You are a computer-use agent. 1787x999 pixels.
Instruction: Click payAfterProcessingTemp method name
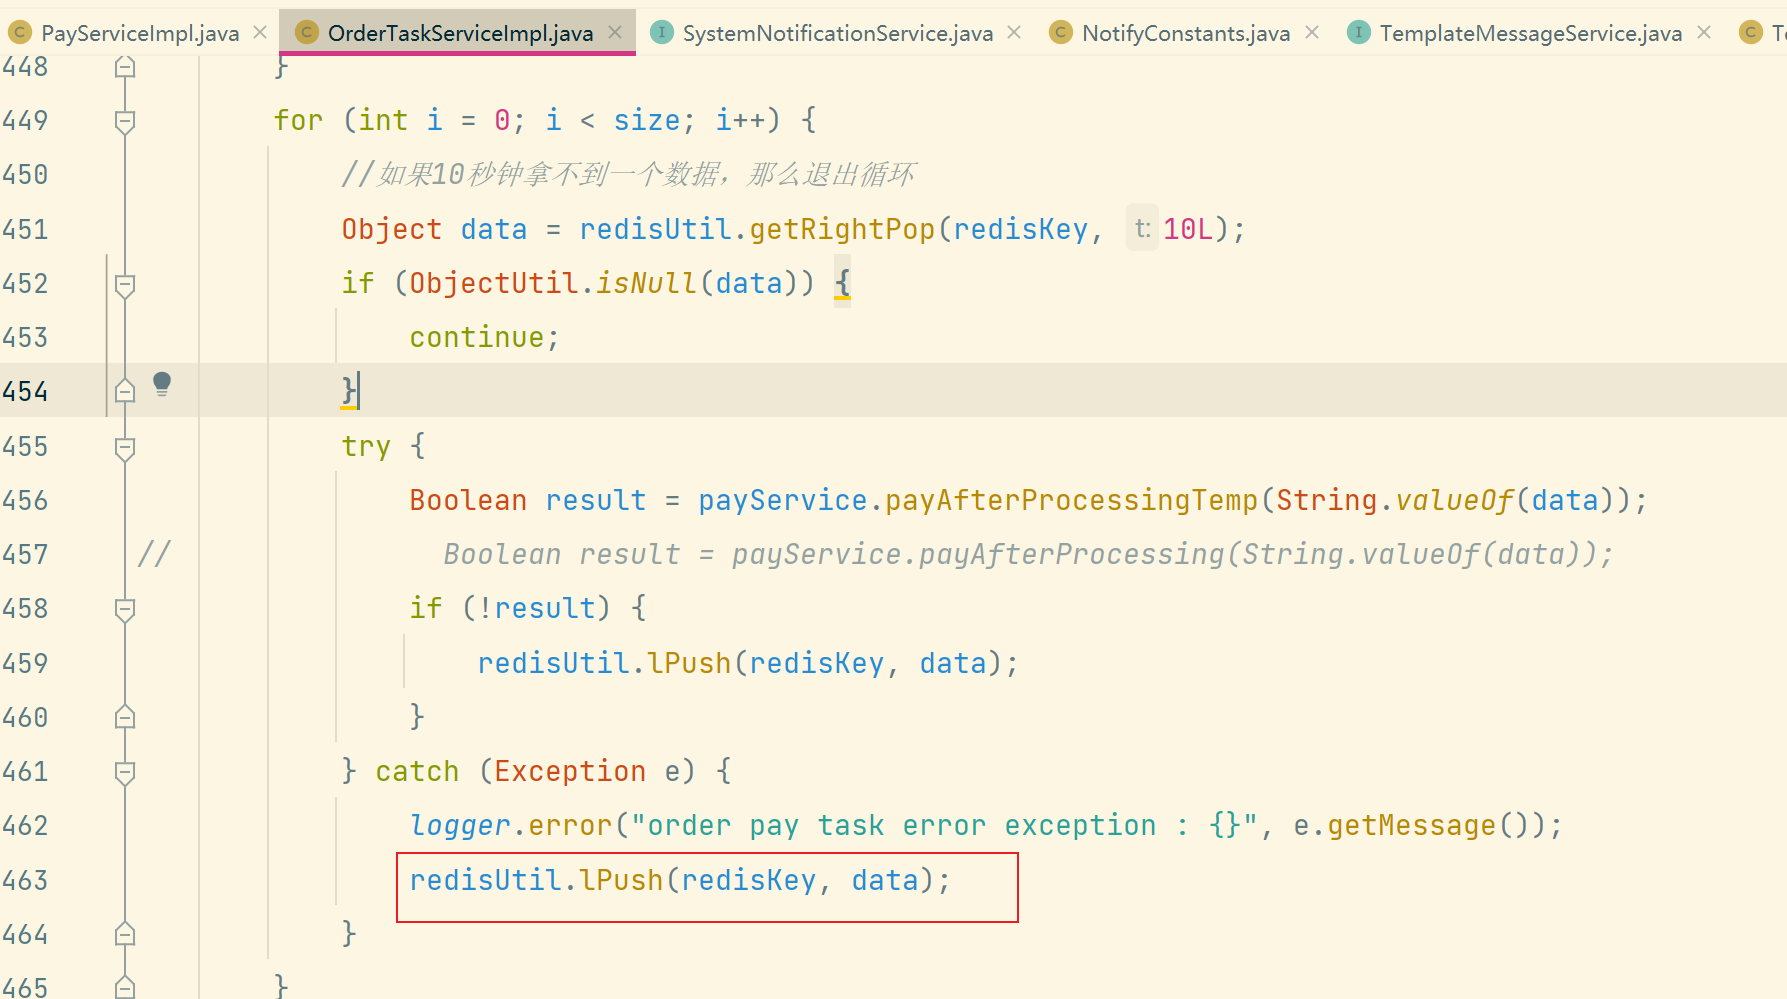(1071, 501)
